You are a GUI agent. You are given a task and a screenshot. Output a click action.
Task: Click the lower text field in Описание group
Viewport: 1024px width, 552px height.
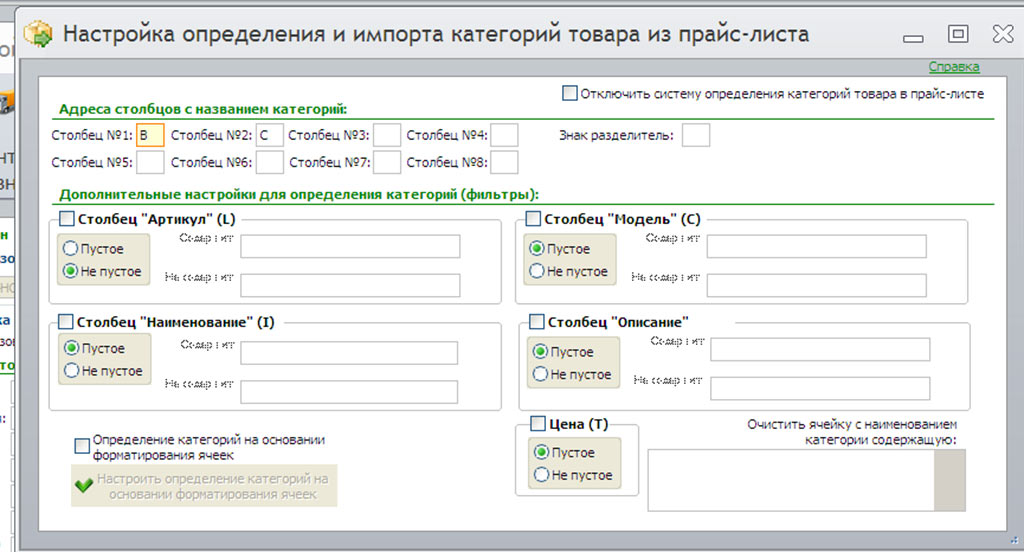pos(820,388)
